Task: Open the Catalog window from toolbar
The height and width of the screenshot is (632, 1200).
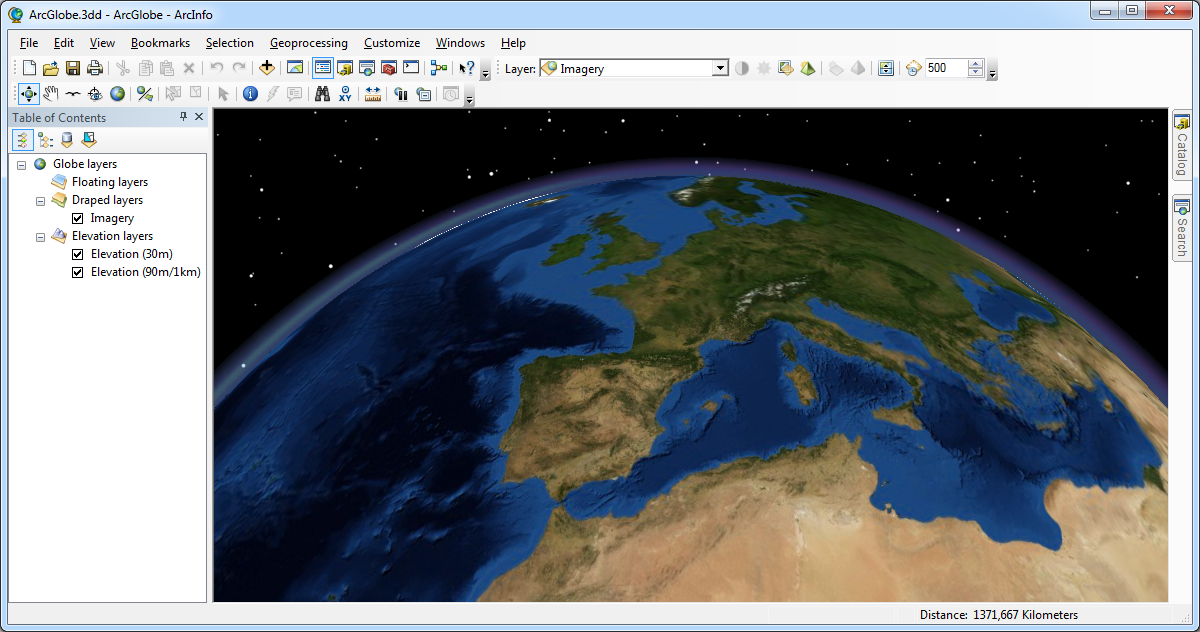Action: click(345, 68)
